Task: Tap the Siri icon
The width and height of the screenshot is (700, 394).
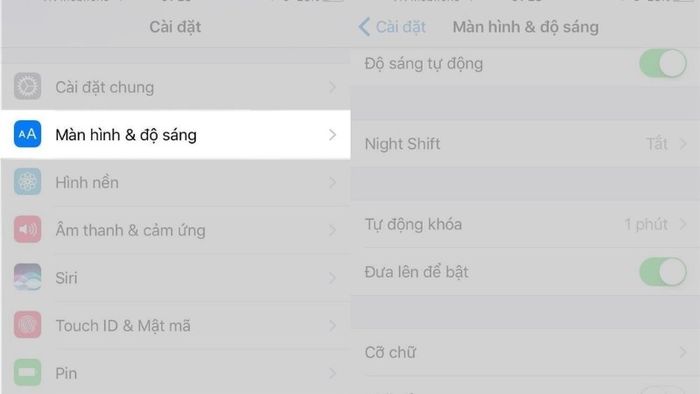Action: point(27,277)
